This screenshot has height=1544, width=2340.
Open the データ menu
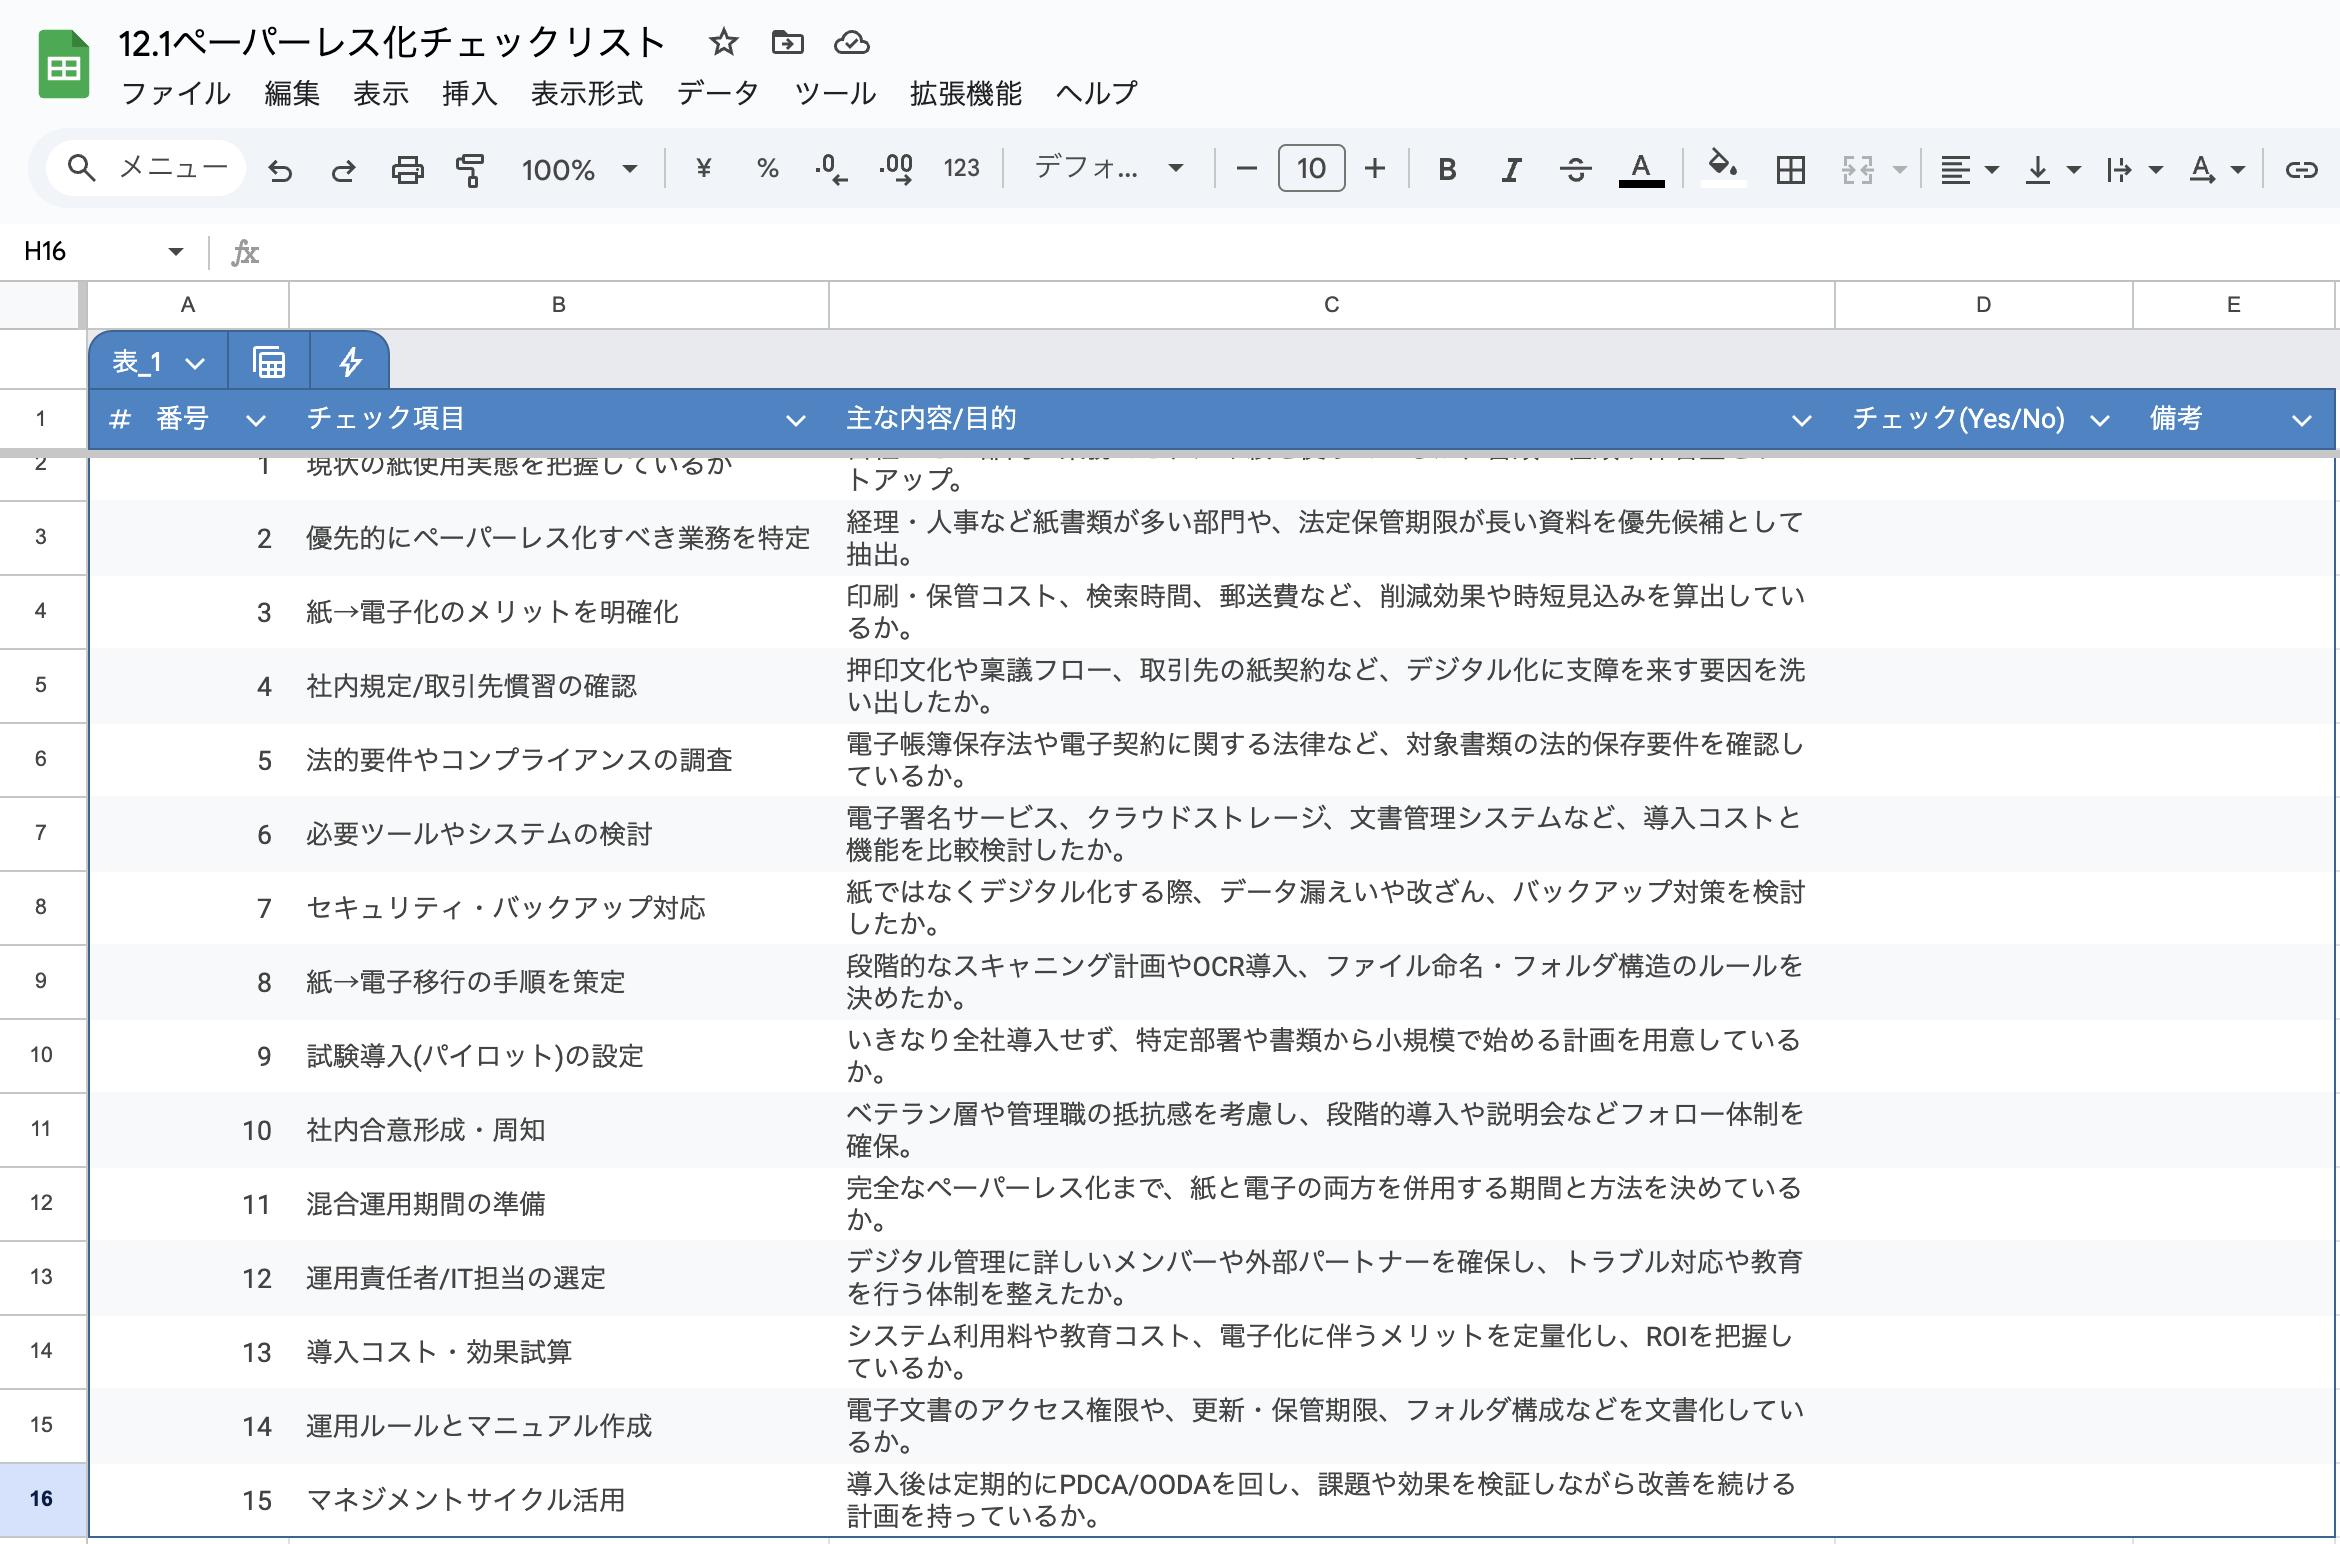[x=717, y=93]
